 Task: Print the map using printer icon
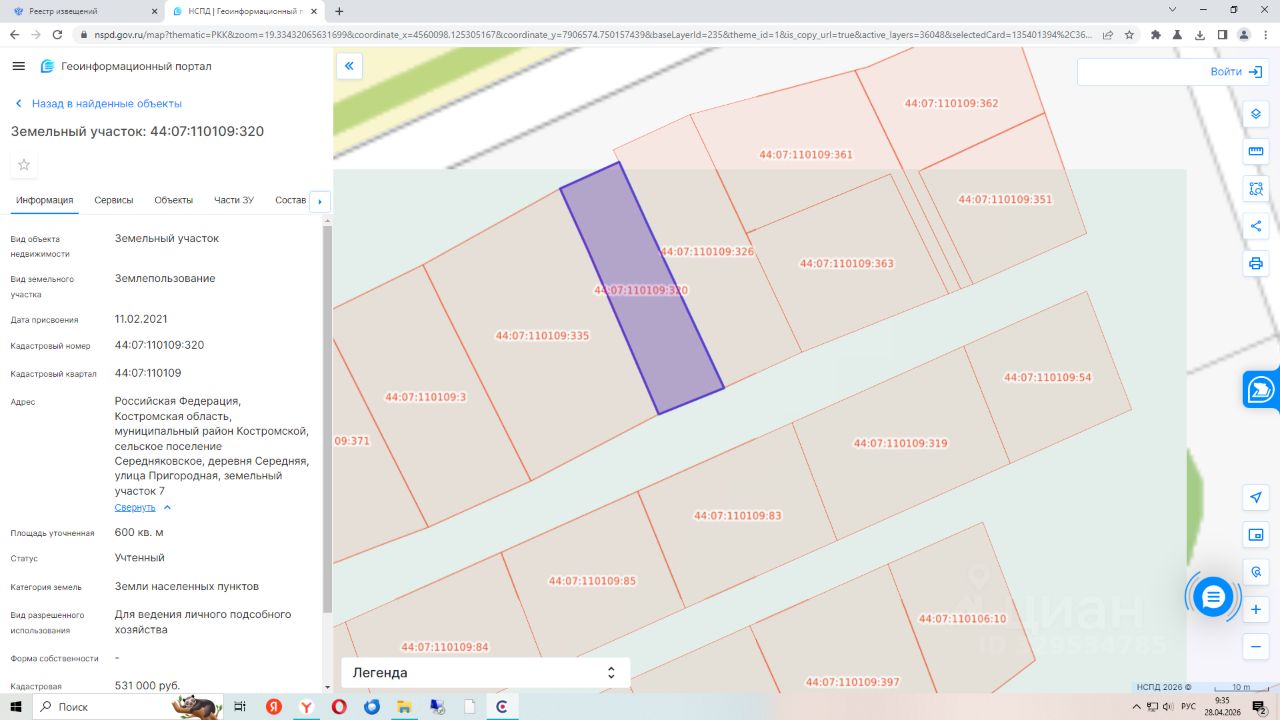(1256, 264)
